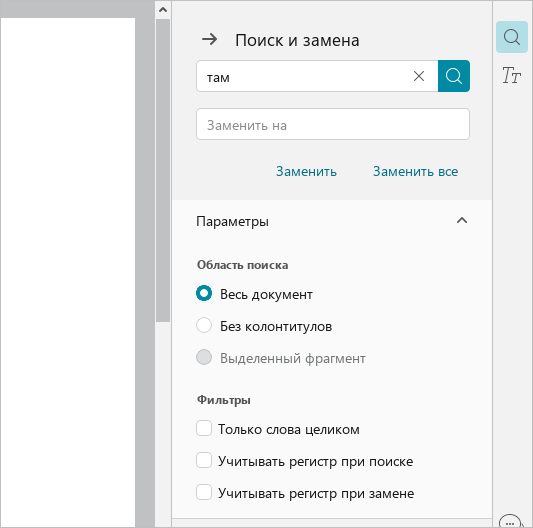The height and width of the screenshot is (528, 533).
Task: Run the search with the teal magnifier button
Action: [454, 76]
